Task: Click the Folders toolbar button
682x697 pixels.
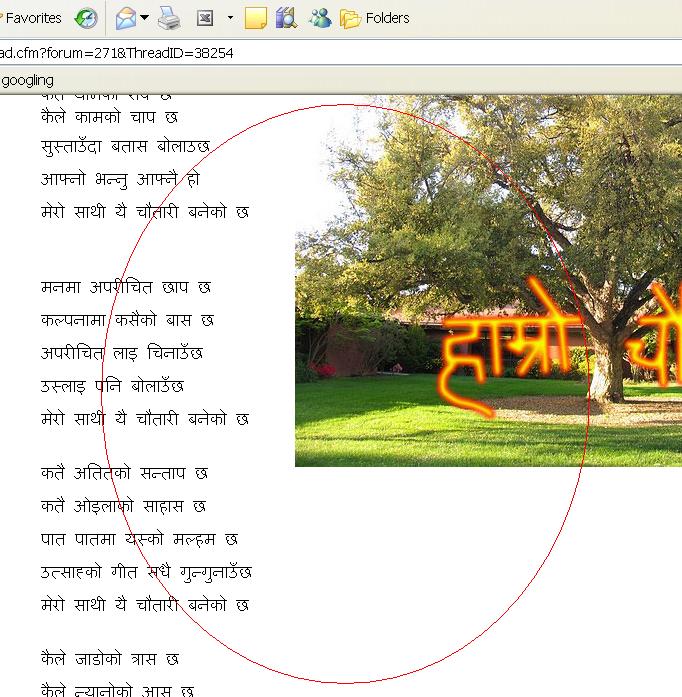Action: point(375,18)
